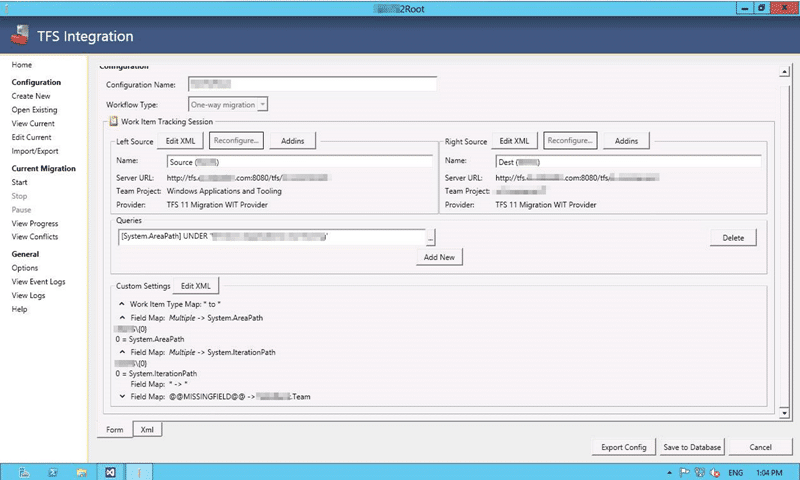Edit the Right Source Name field

pyautogui.click(x=628, y=162)
